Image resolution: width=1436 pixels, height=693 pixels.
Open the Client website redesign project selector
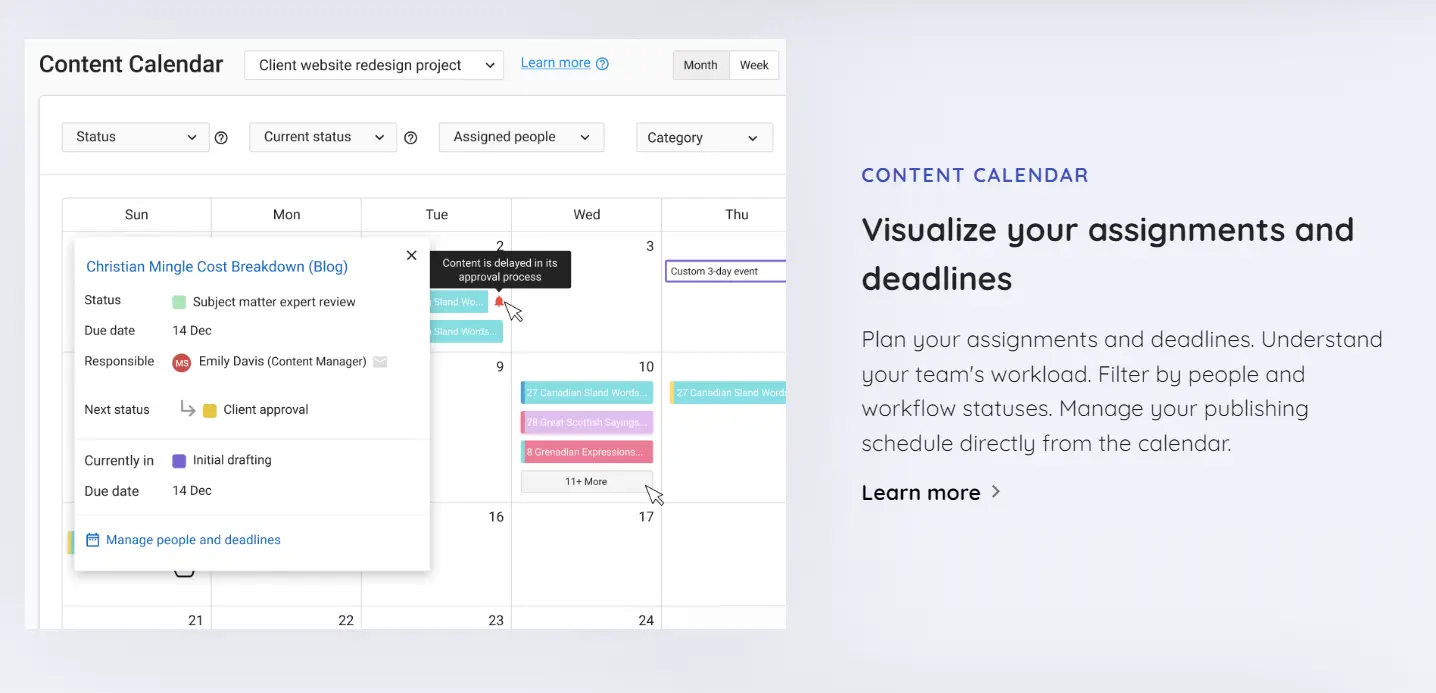[x=373, y=64]
